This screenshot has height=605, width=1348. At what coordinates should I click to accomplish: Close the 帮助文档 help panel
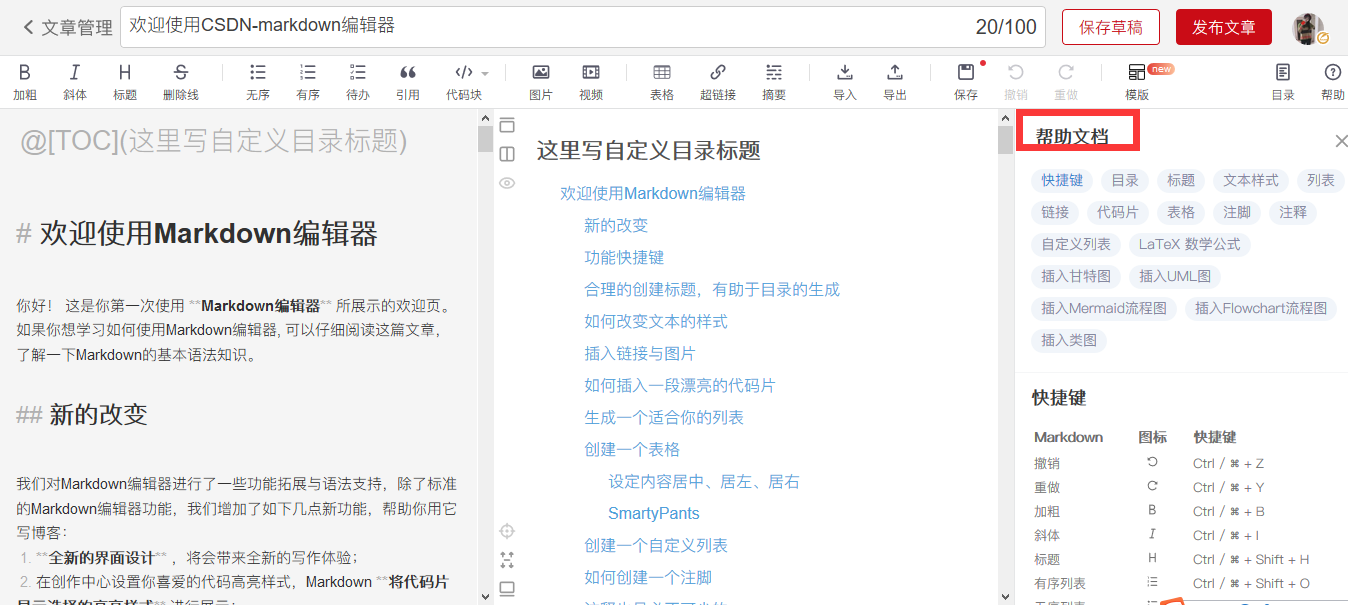click(x=1341, y=141)
